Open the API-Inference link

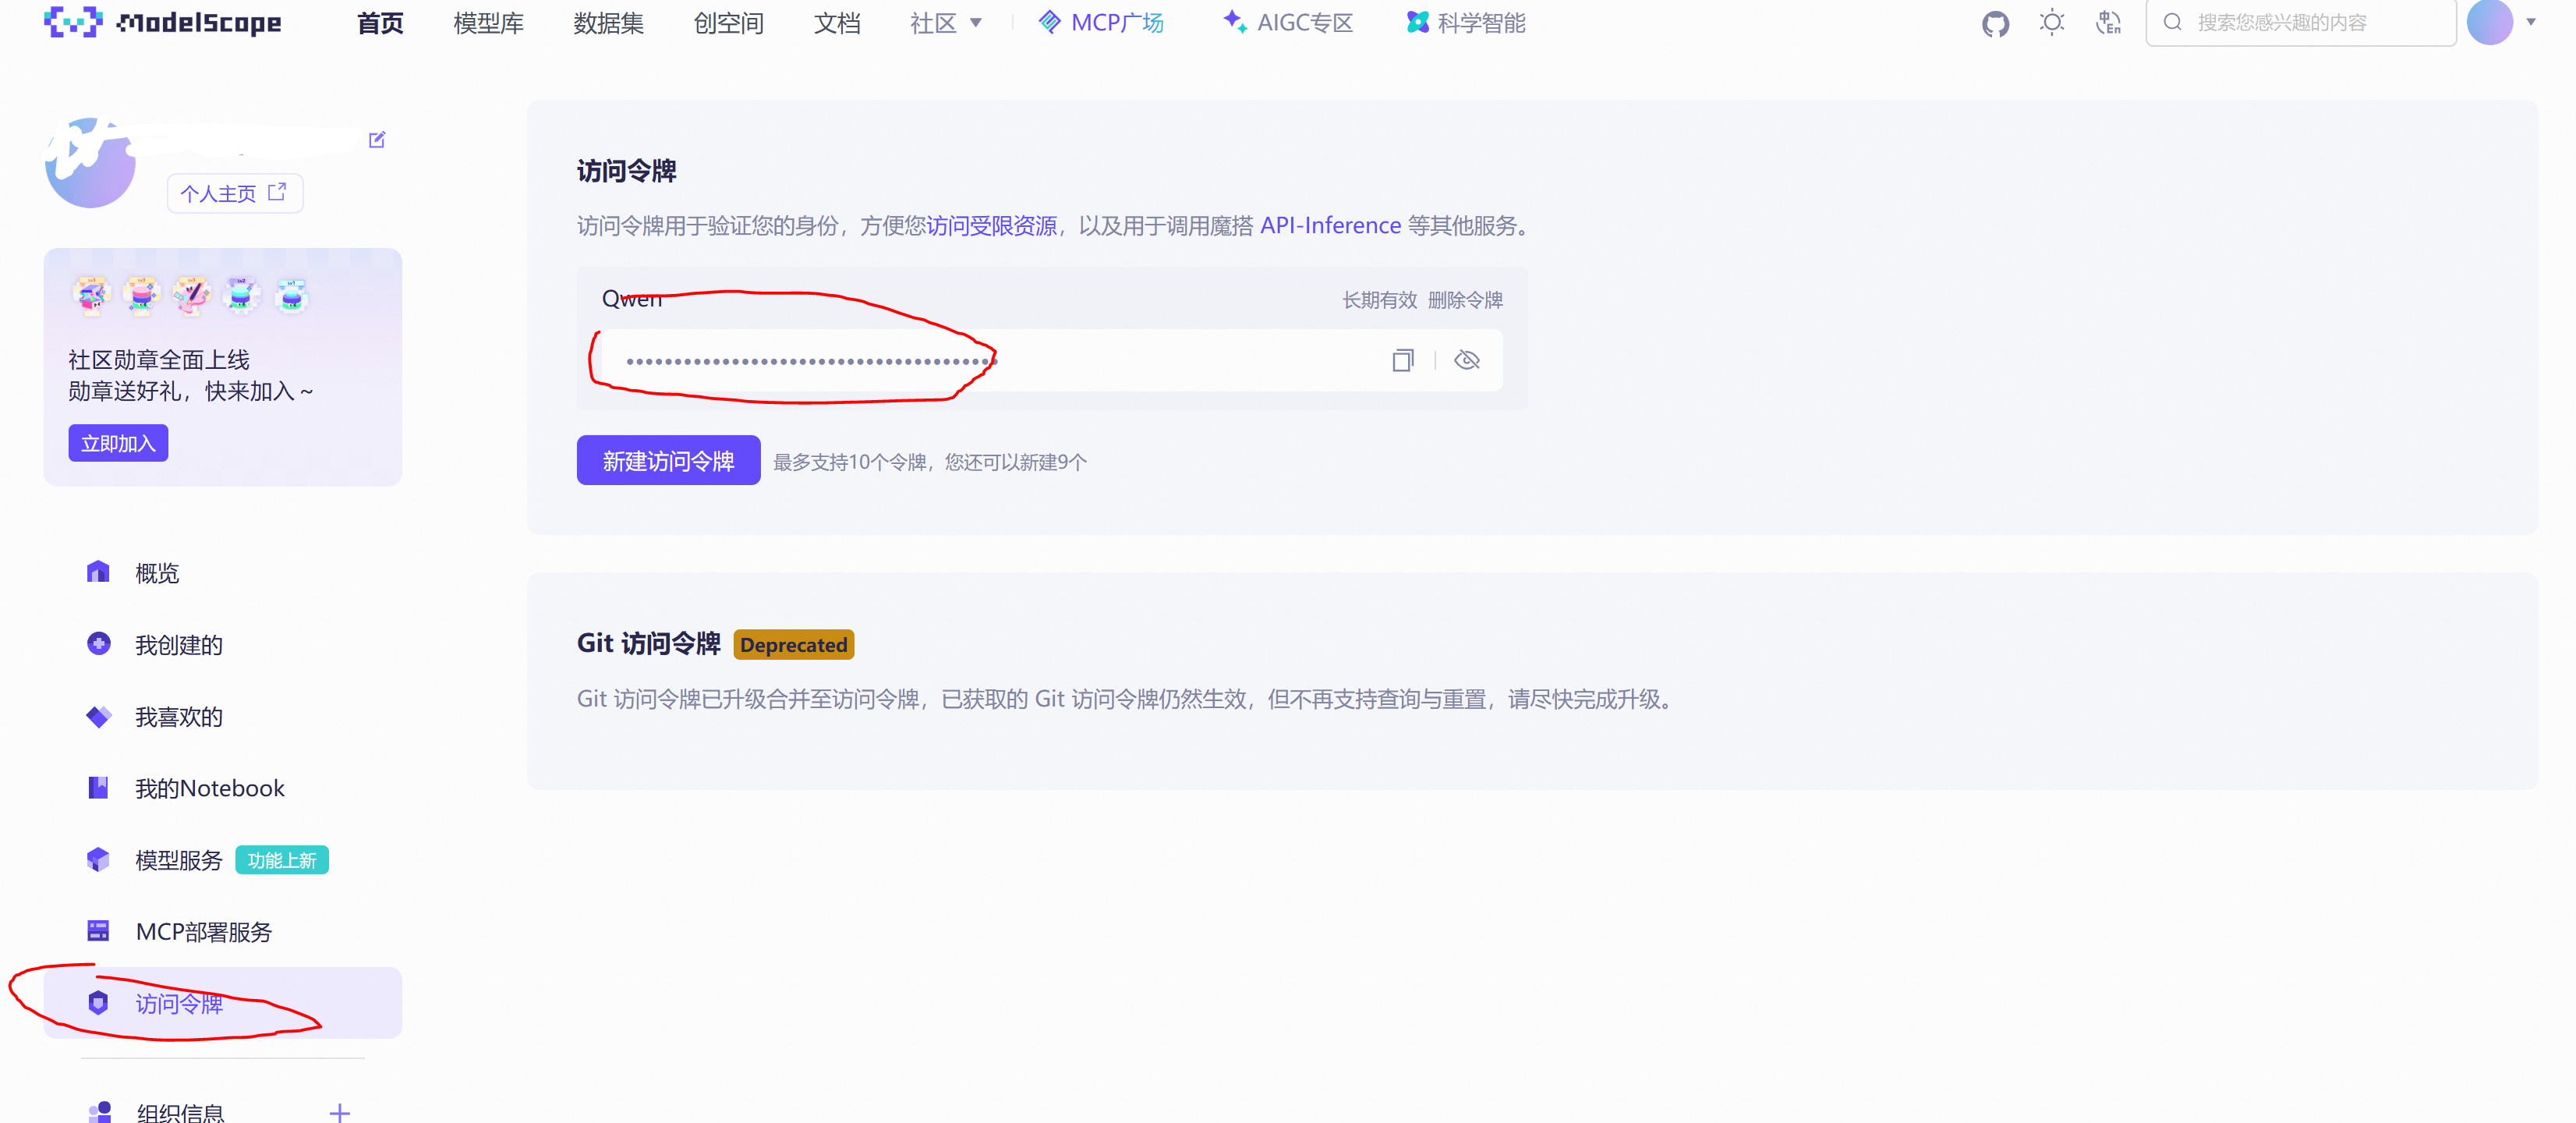point(1330,226)
